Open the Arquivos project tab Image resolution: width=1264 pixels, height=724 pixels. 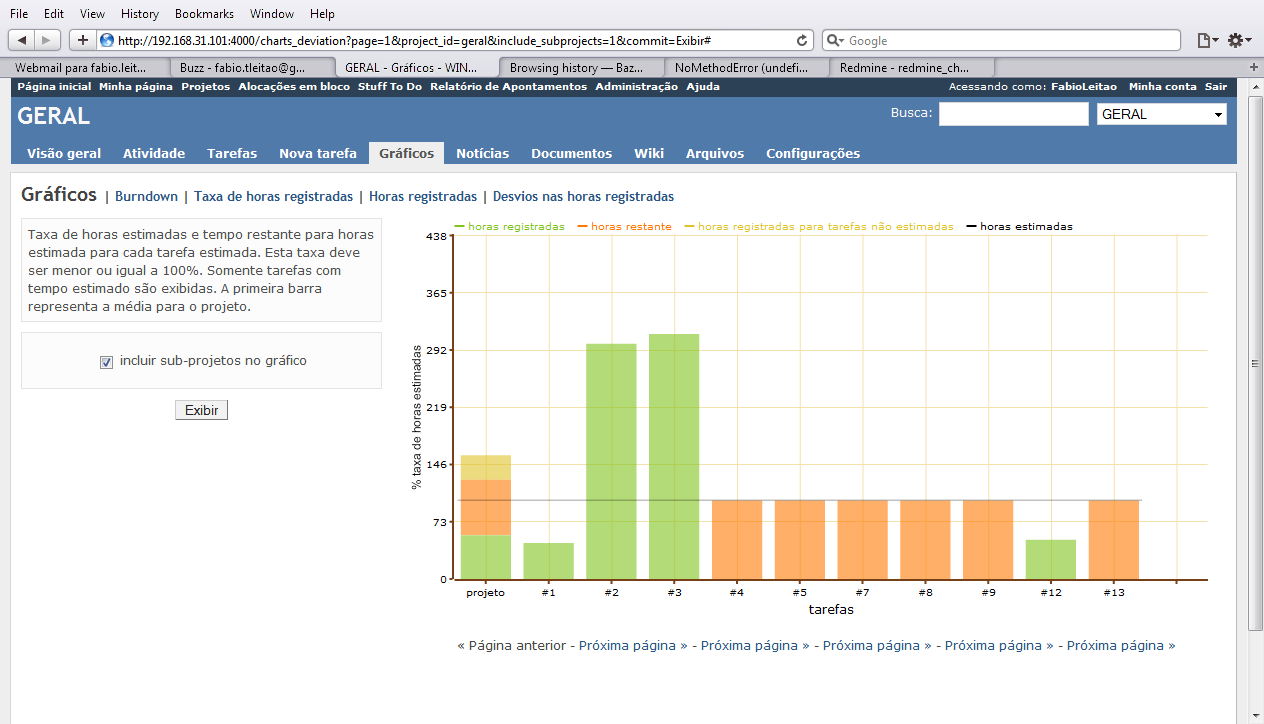715,153
